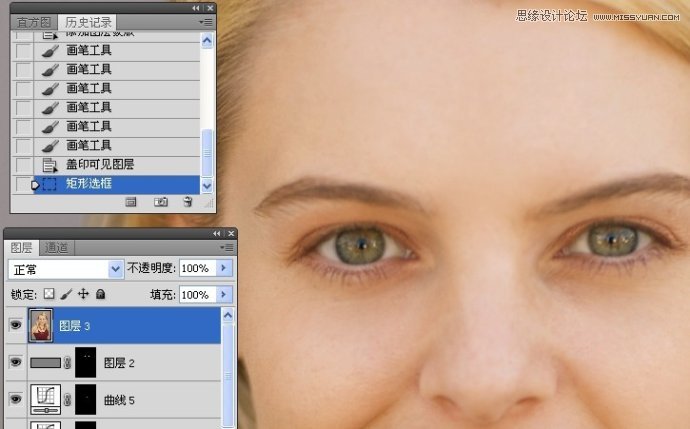Toggle visibility of 图层 2
This screenshot has width=690, height=429.
pos(15,362)
